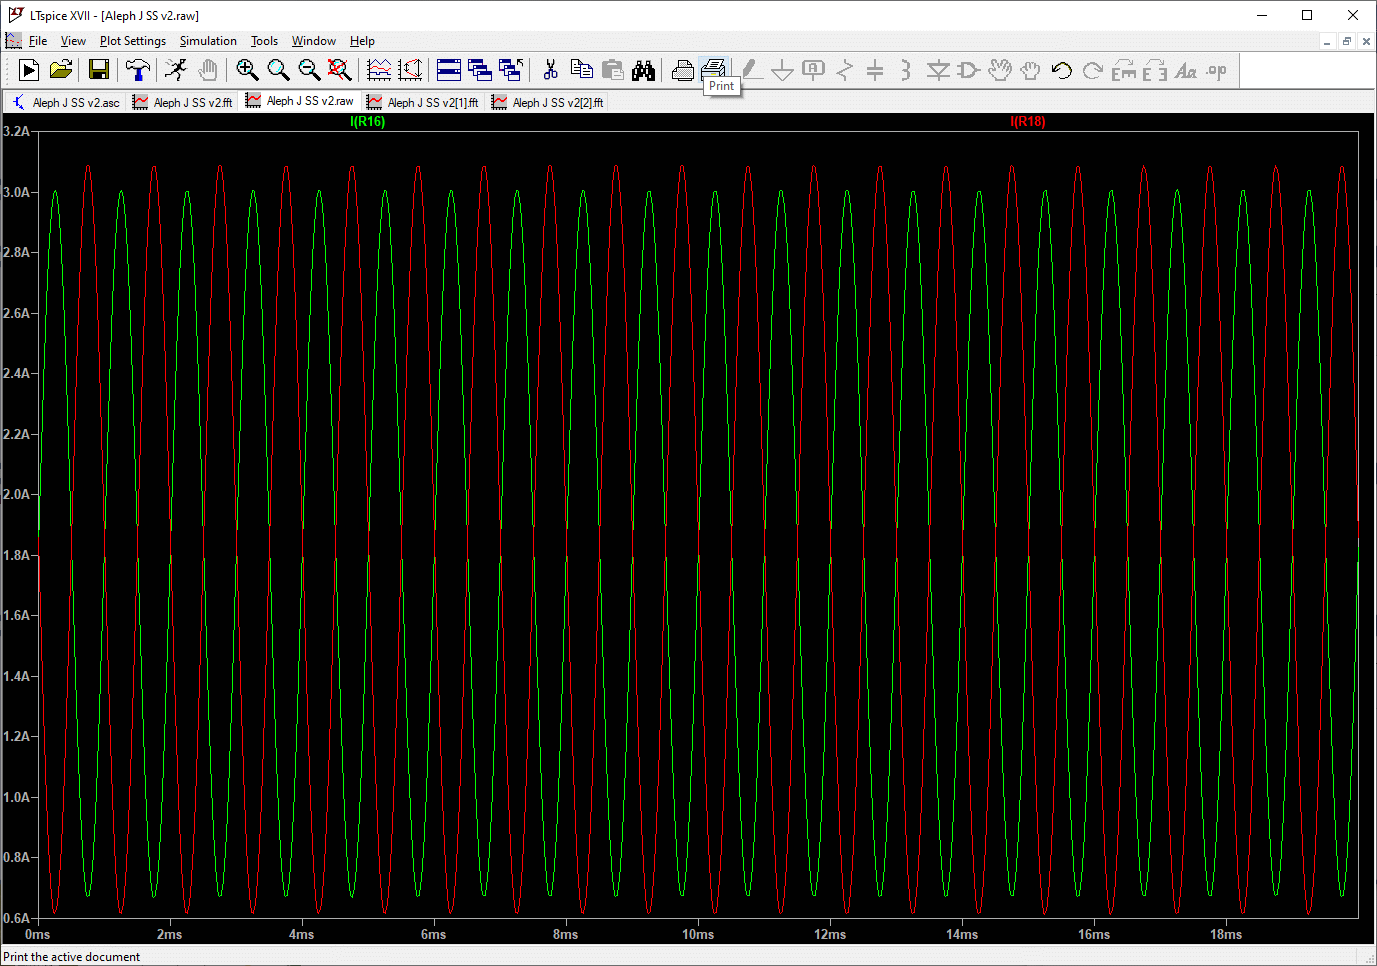Click the Rotate component icon
The width and height of the screenshot is (1377, 966).
tap(1124, 70)
